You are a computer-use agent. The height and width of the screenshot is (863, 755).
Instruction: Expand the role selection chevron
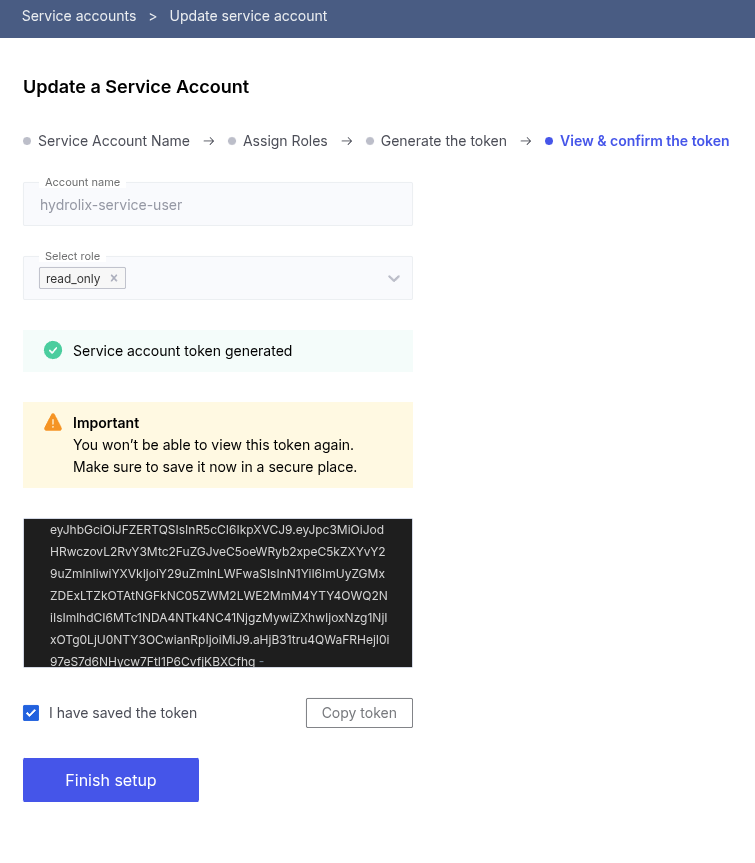pos(393,278)
